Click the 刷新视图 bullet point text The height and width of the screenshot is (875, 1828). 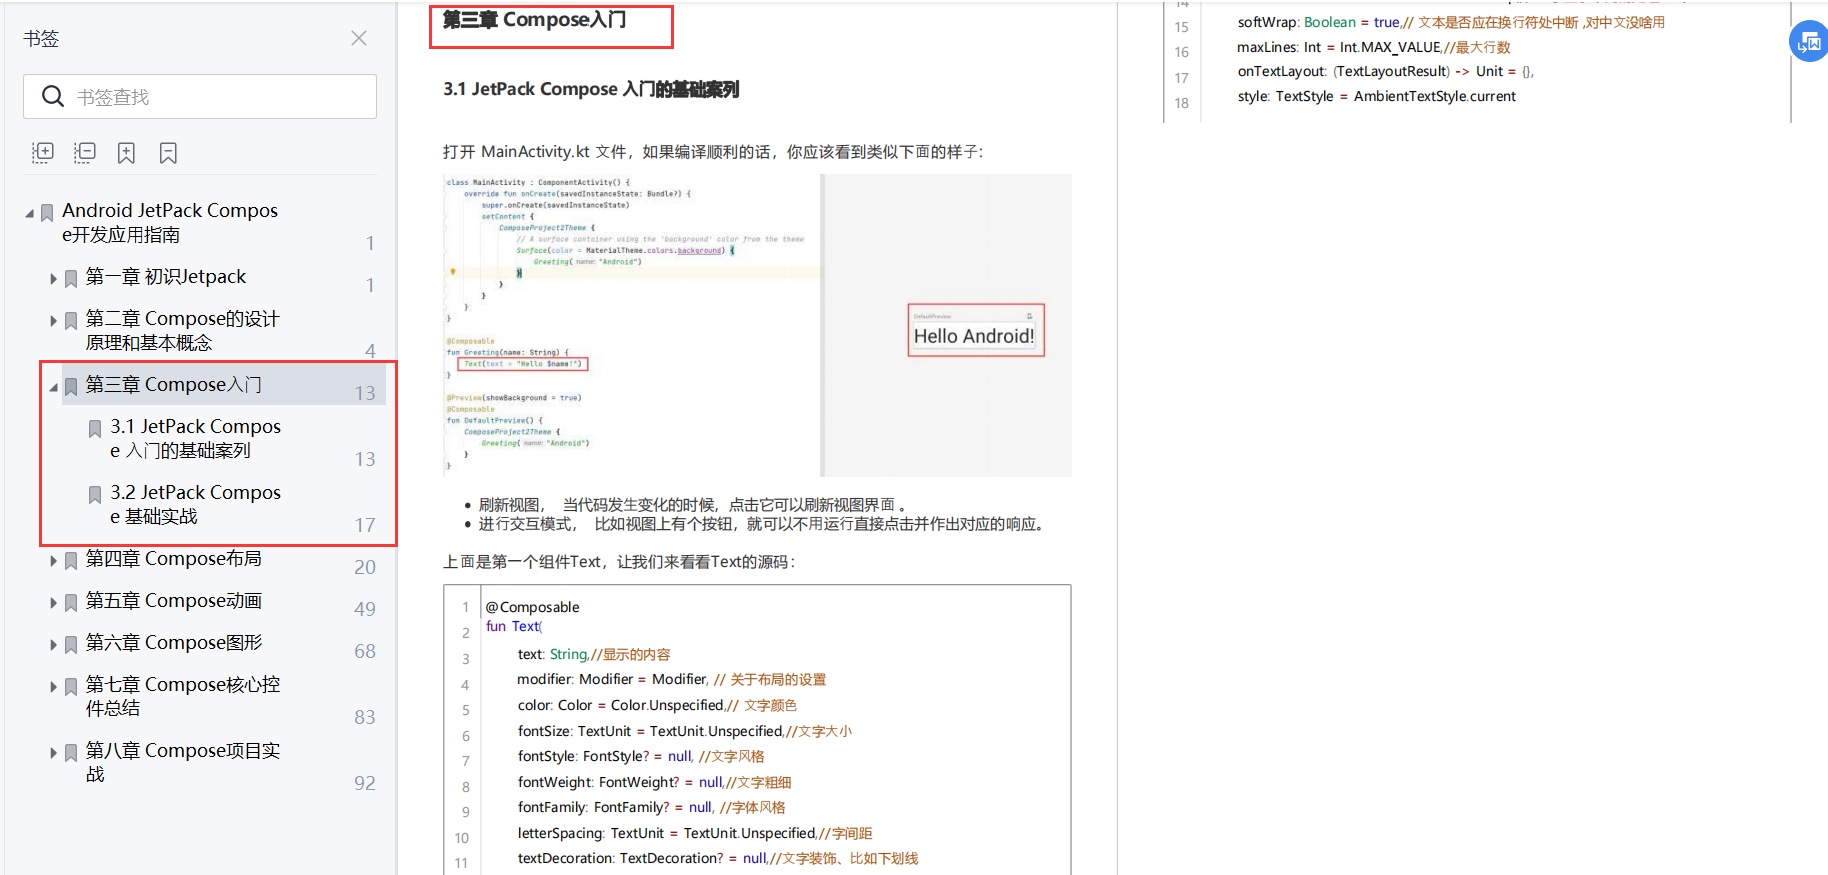(693, 505)
